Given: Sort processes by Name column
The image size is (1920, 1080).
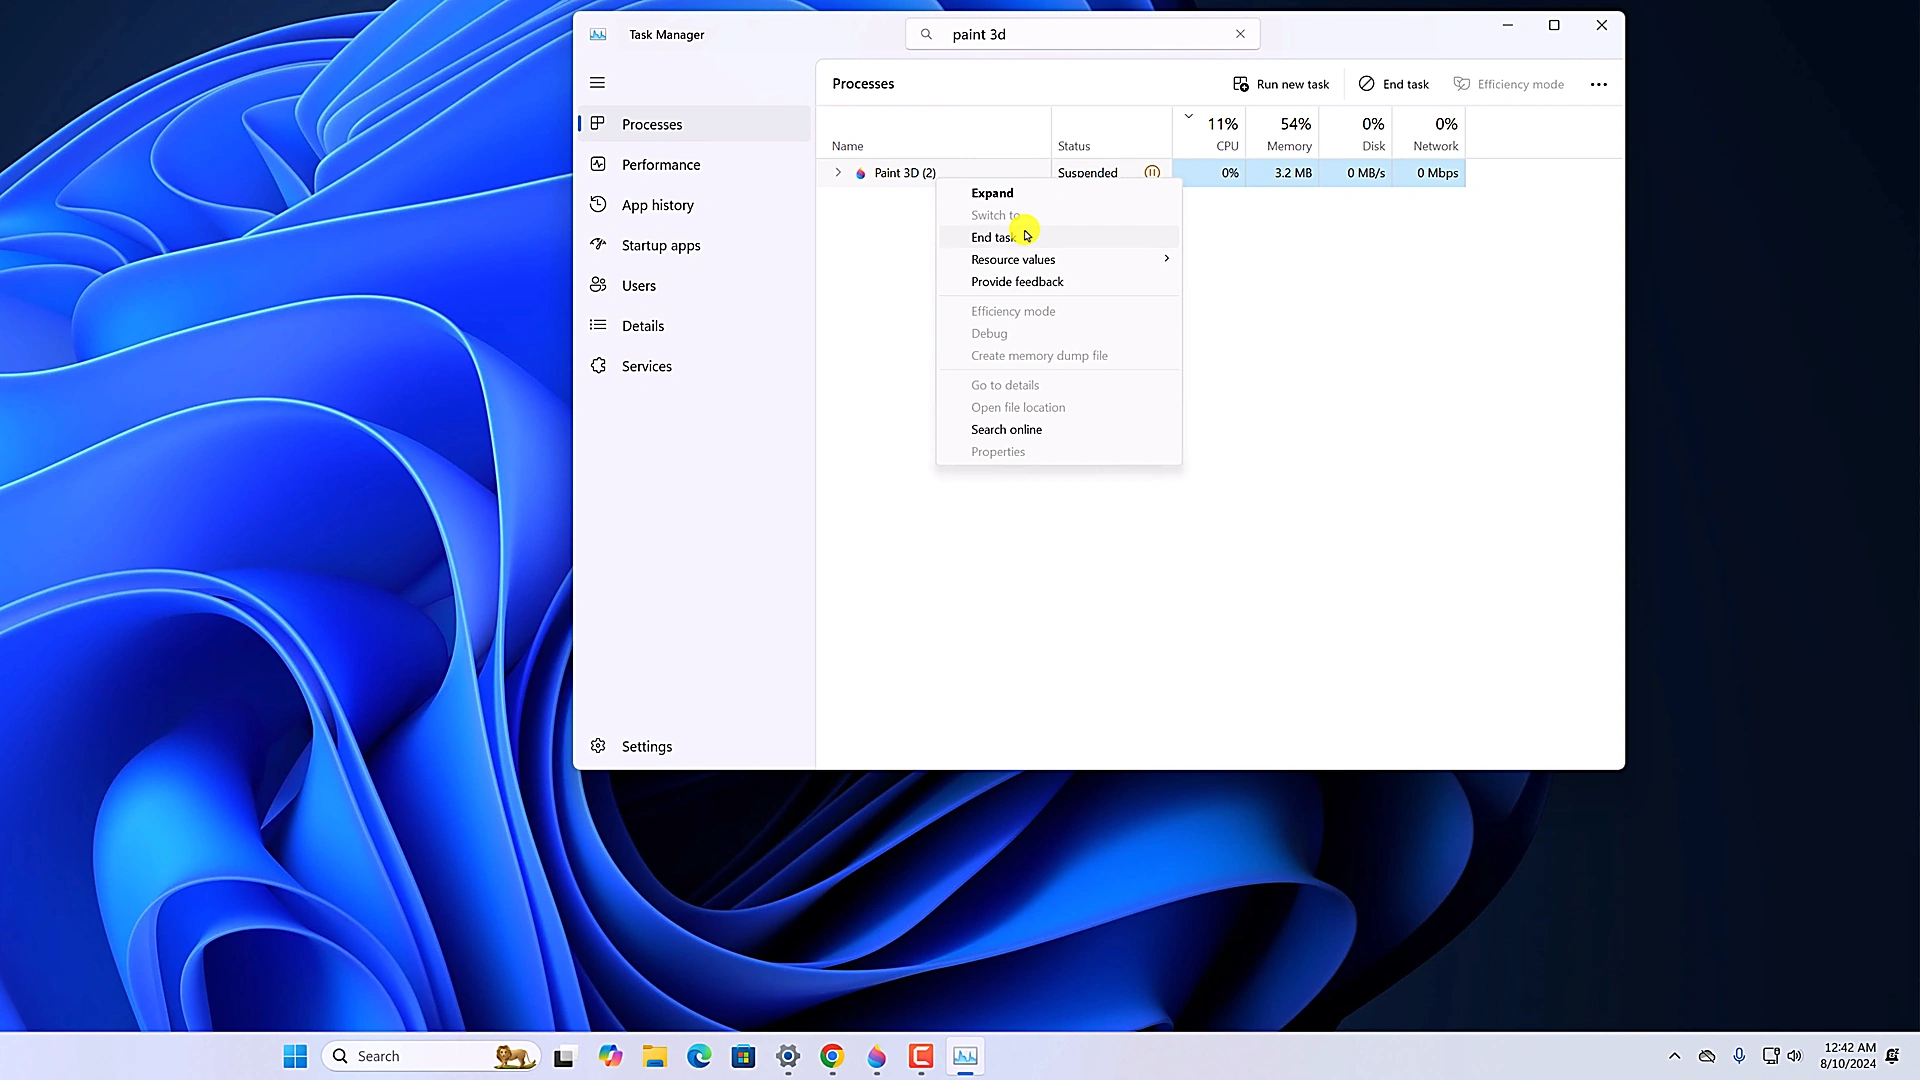Looking at the screenshot, I should pyautogui.click(x=934, y=133).
